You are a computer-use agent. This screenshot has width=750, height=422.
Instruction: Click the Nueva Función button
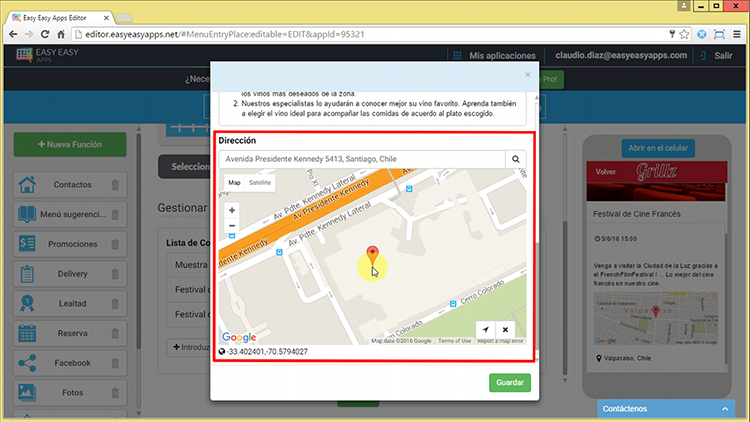click(x=70, y=145)
